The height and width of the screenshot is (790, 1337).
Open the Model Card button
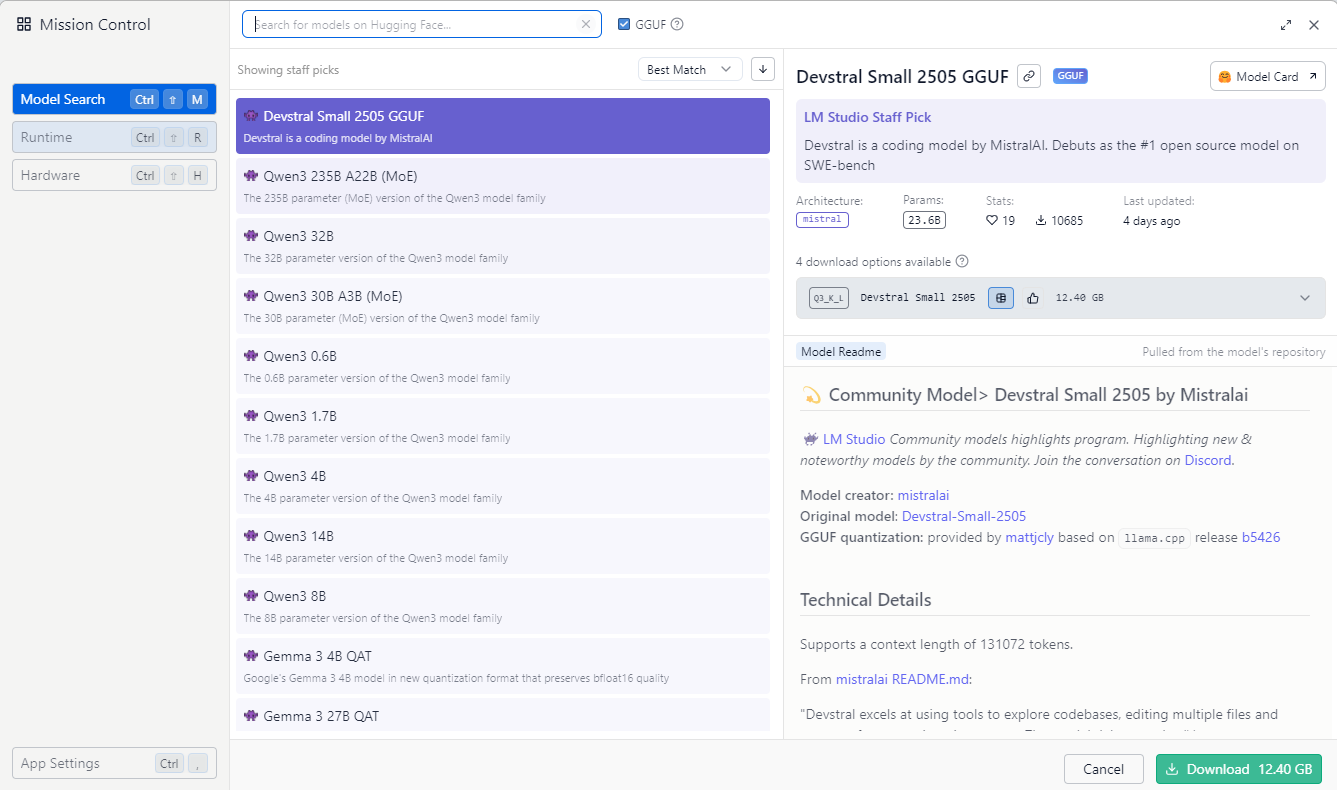[1267, 76]
